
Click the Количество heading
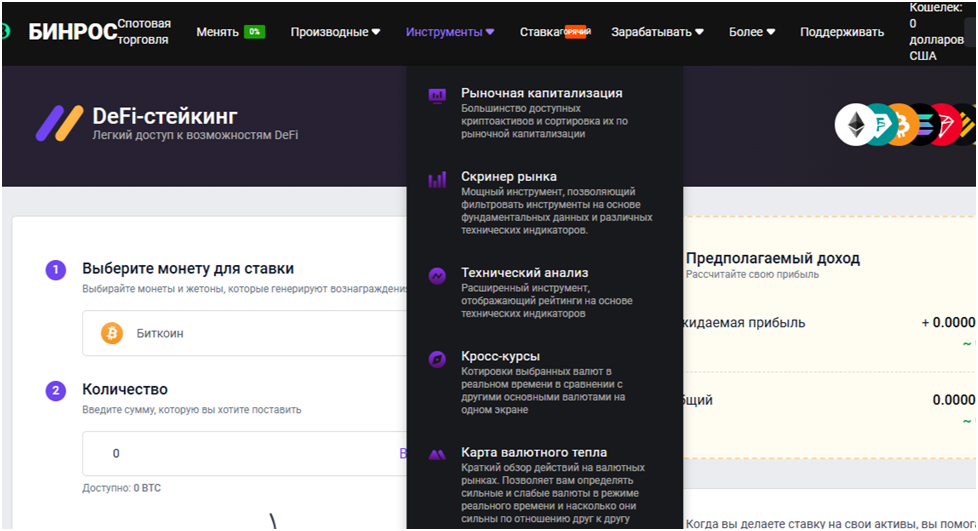point(125,389)
